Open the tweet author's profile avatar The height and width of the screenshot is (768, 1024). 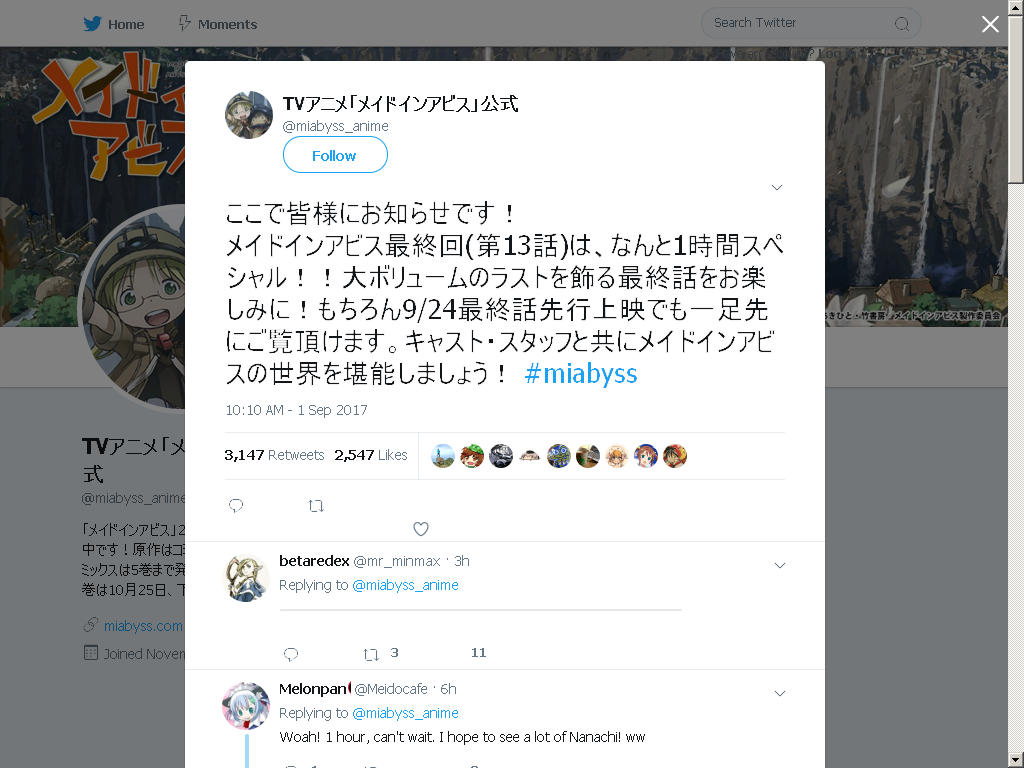click(249, 115)
